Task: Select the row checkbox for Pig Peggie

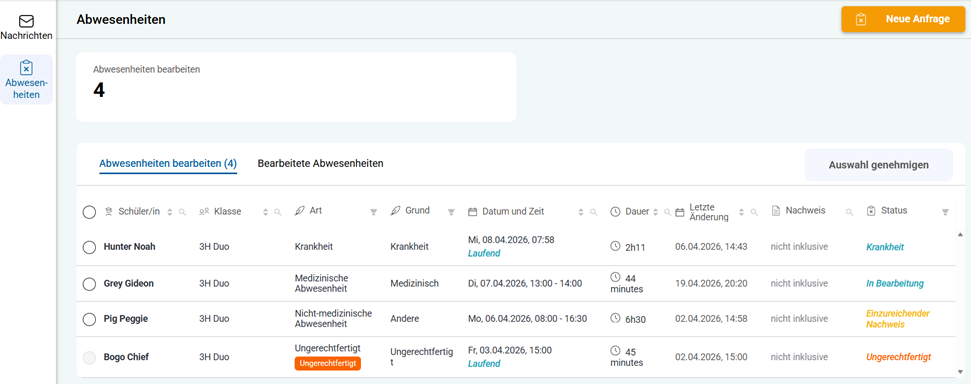Action: (x=89, y=319)
